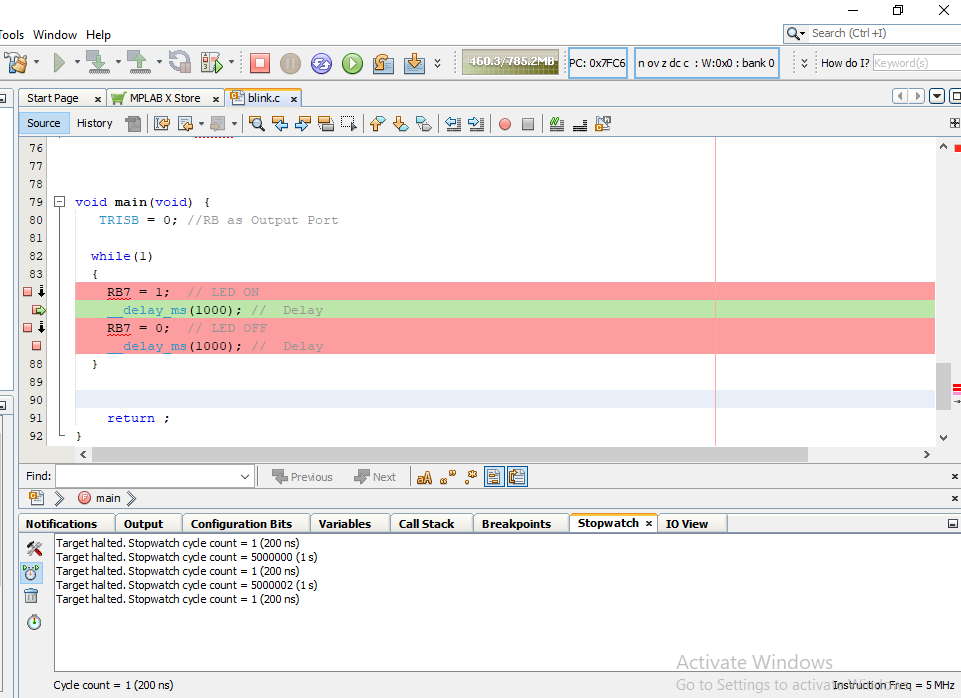Close the blink.c tab

[x=294, y=99]
